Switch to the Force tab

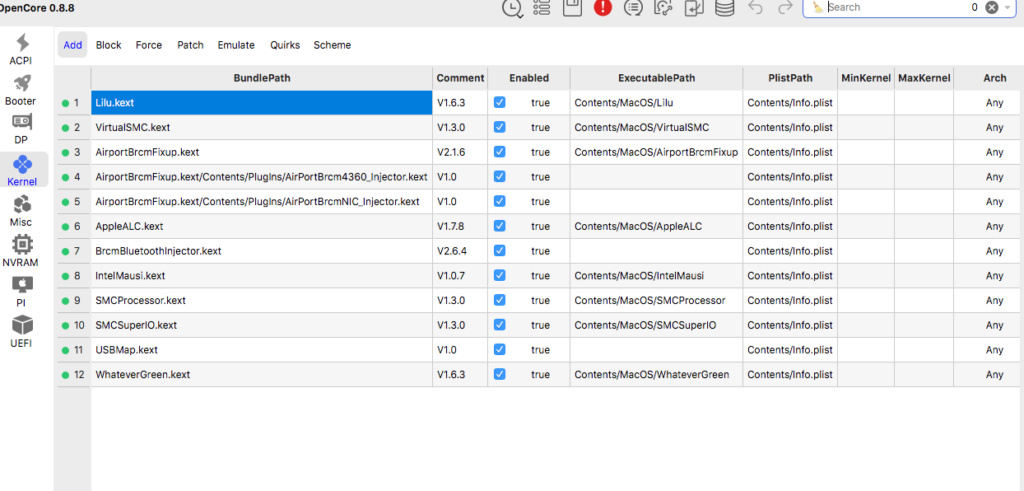coord(149,45)
